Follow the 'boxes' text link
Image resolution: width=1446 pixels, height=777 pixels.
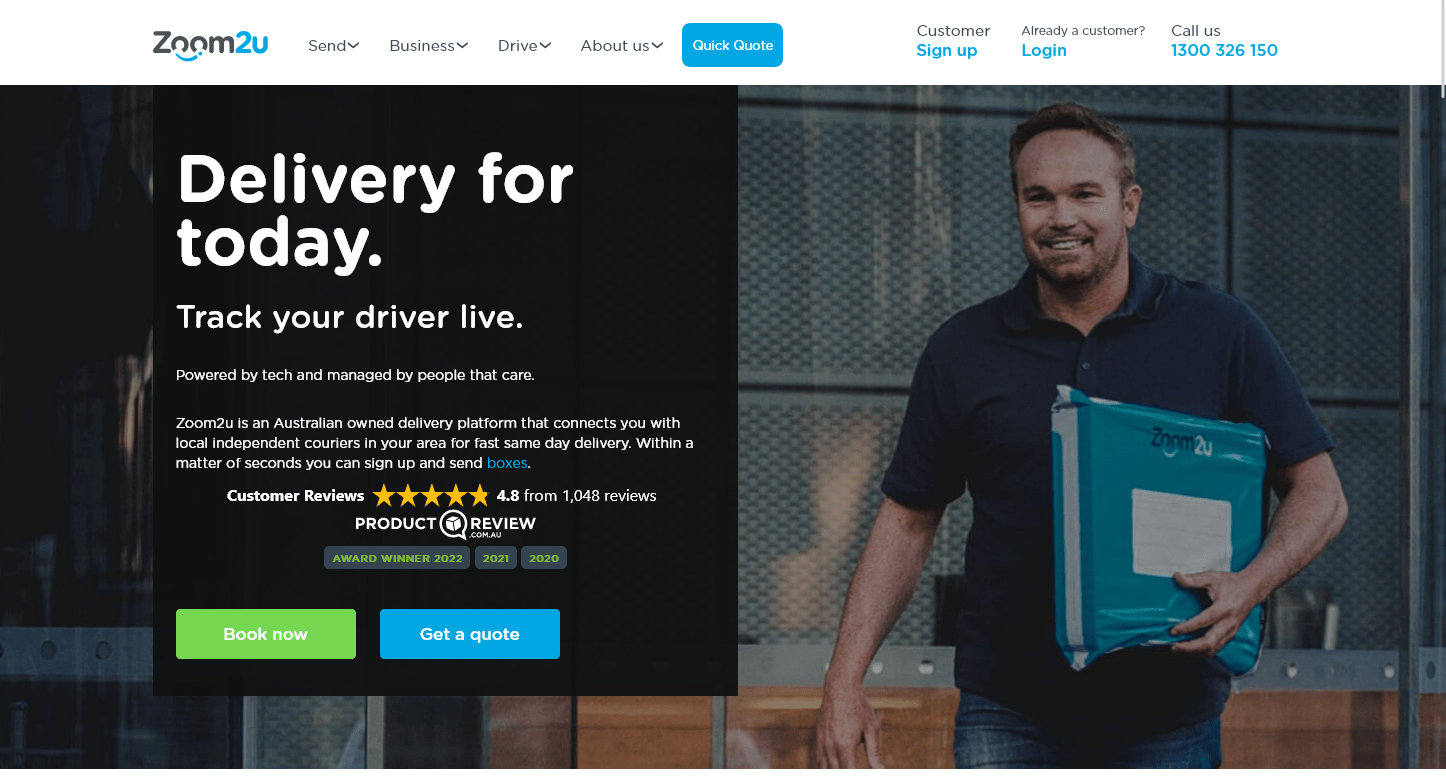coord(507,463)
